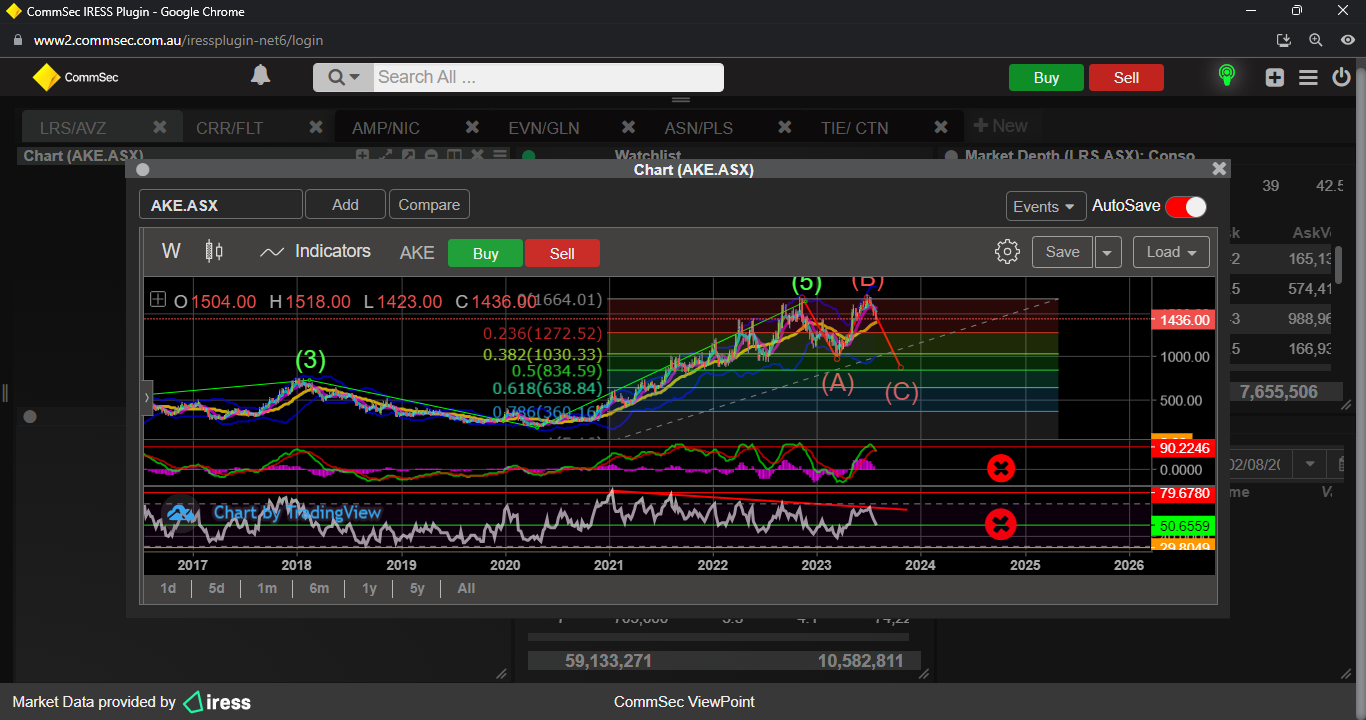Open the Load dropdown

coord(1171,252)
